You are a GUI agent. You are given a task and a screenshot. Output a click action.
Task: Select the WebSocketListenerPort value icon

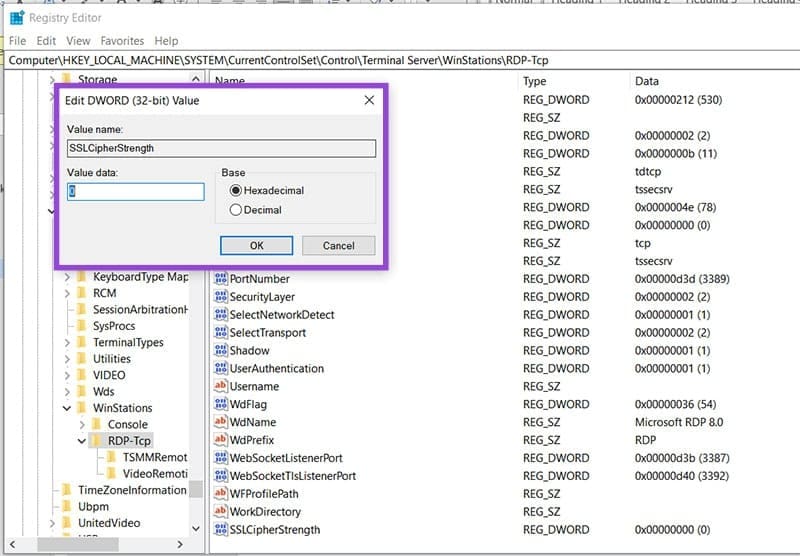220,458
